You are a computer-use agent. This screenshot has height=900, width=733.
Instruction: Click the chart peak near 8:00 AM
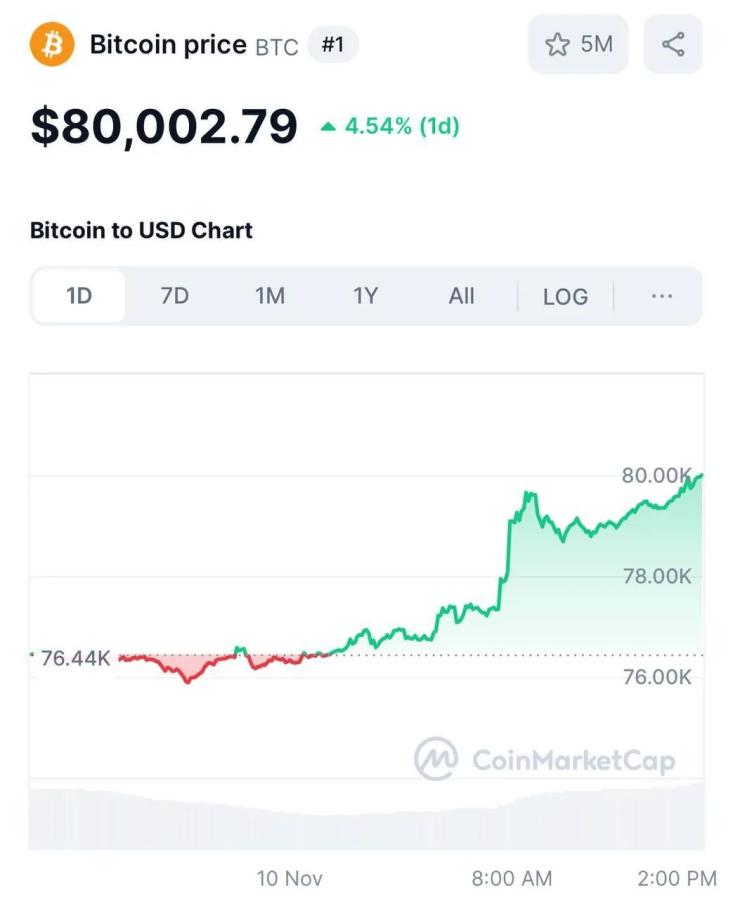529,494
